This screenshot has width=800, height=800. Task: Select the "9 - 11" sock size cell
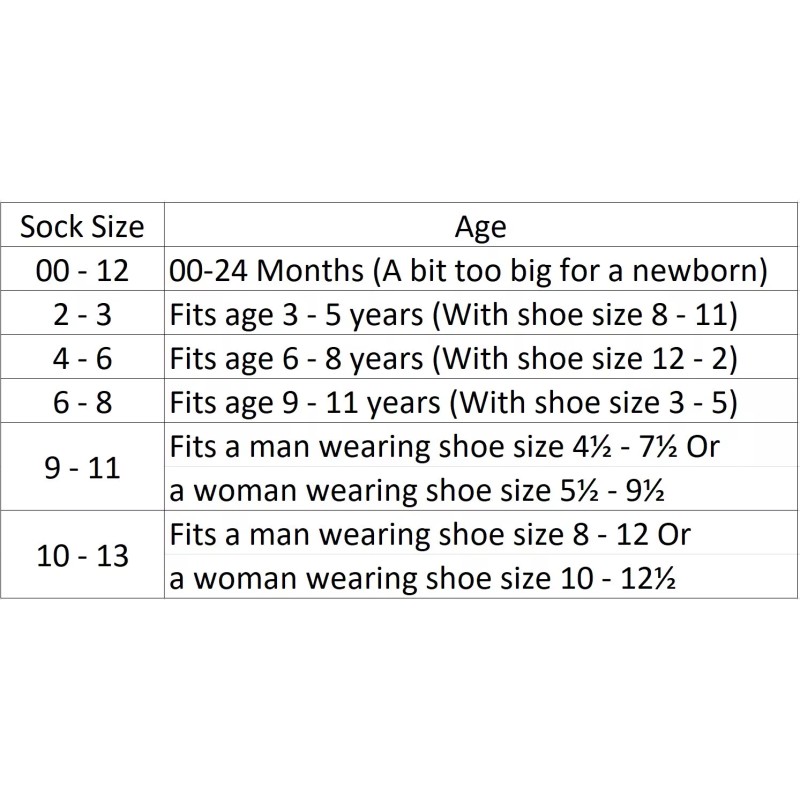(x=82, y=467)
